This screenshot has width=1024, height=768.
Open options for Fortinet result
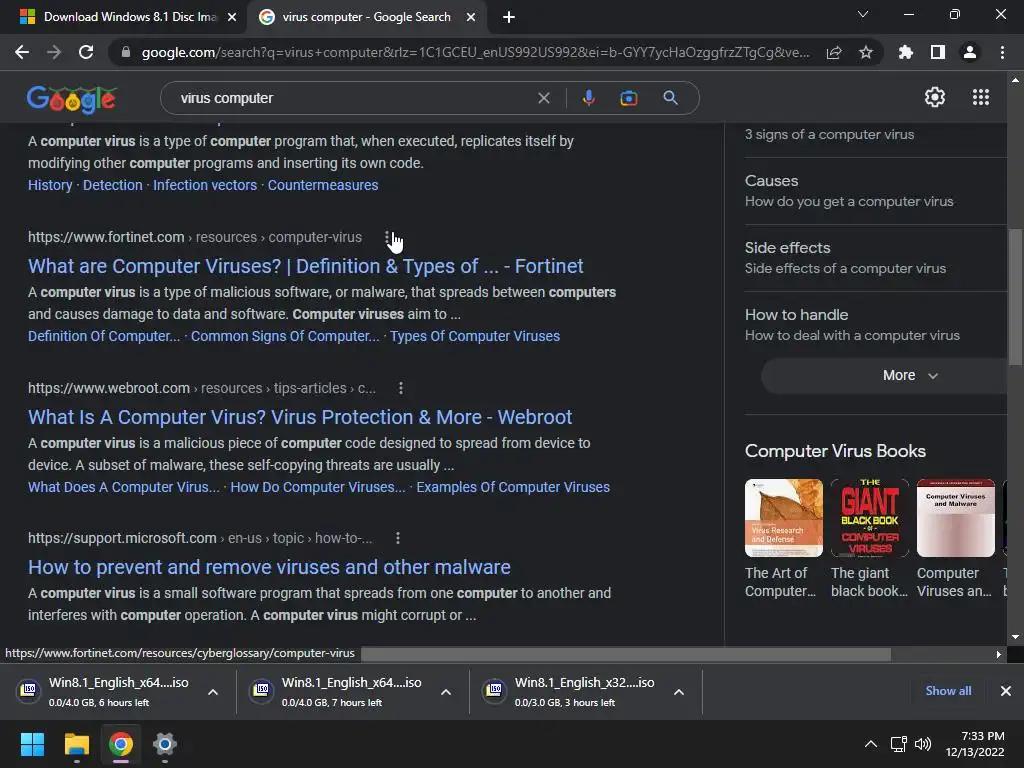[387, 237]
